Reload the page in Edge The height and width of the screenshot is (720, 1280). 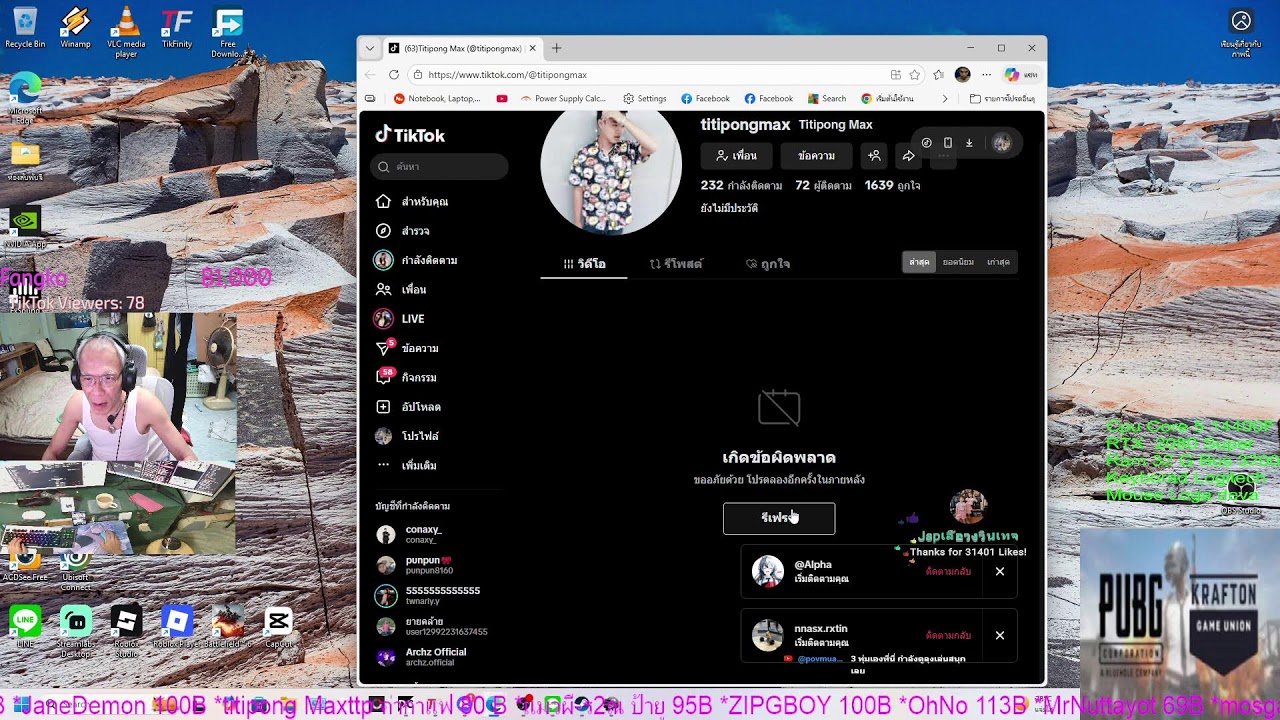pos(394,75)
